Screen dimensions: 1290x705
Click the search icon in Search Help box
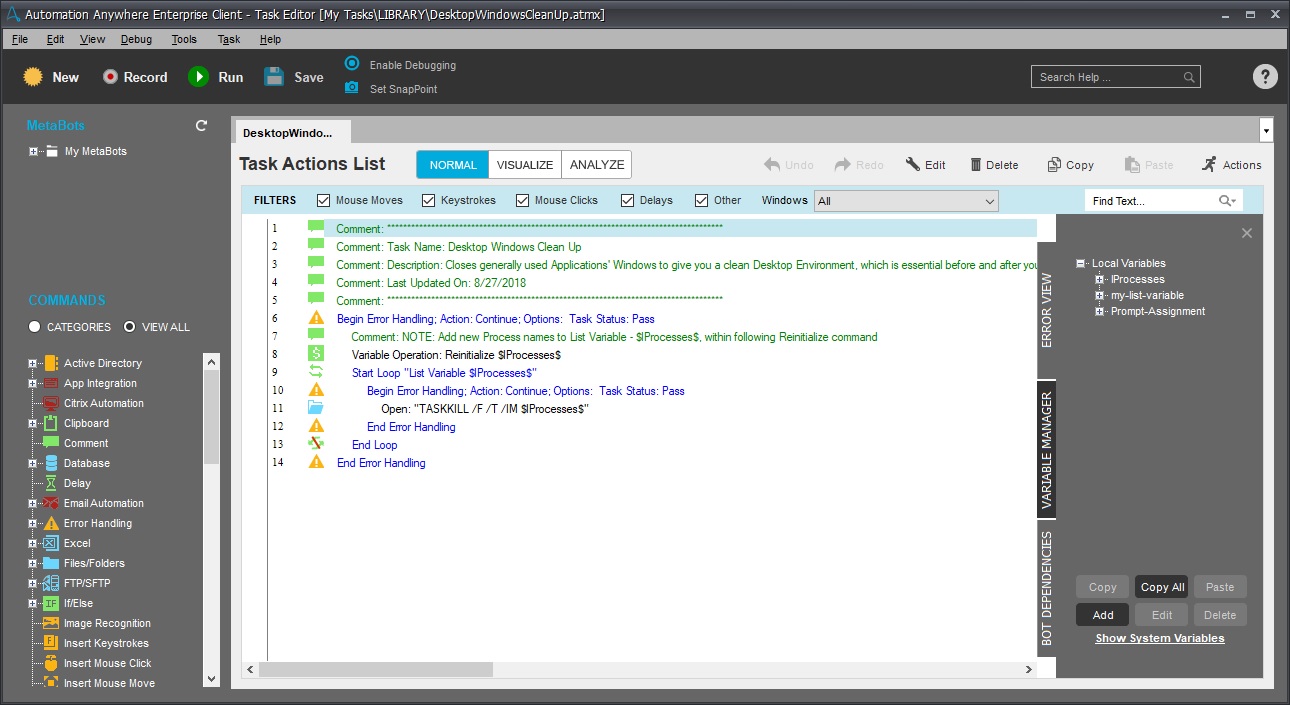1189,77
